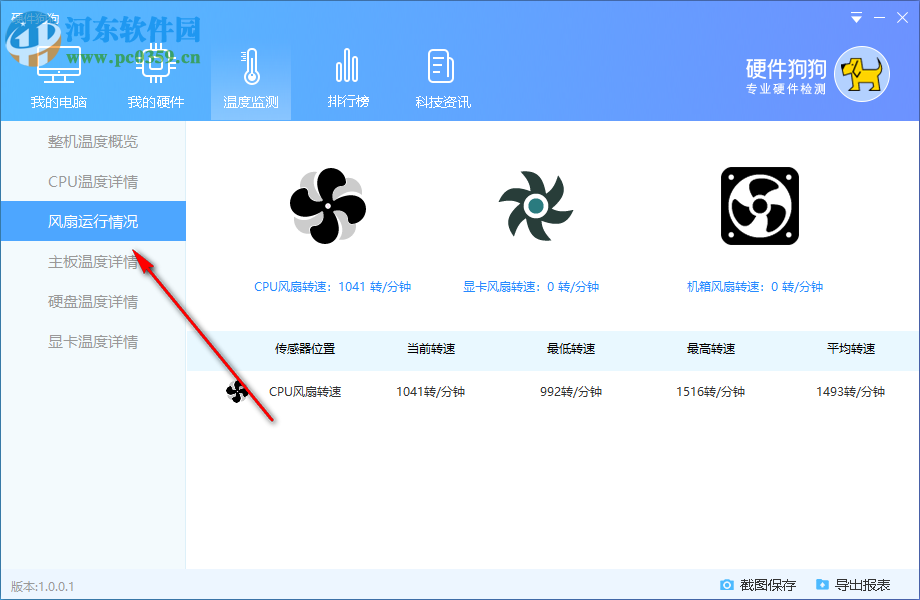The height and width of the screenshot is (600, 920).
Task: Open CPU温度详情 from the sidebar
Action: pyautogui.click(x=93, y=181)
